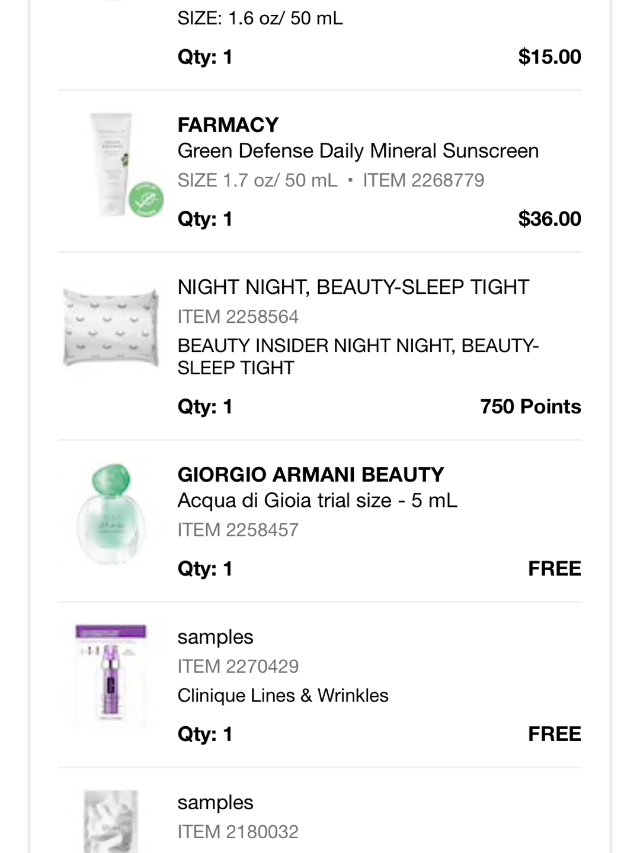Click the $15.00 price at top
Image resolution: width=640 pixels, height=853 pixels.
click(549, 57)
